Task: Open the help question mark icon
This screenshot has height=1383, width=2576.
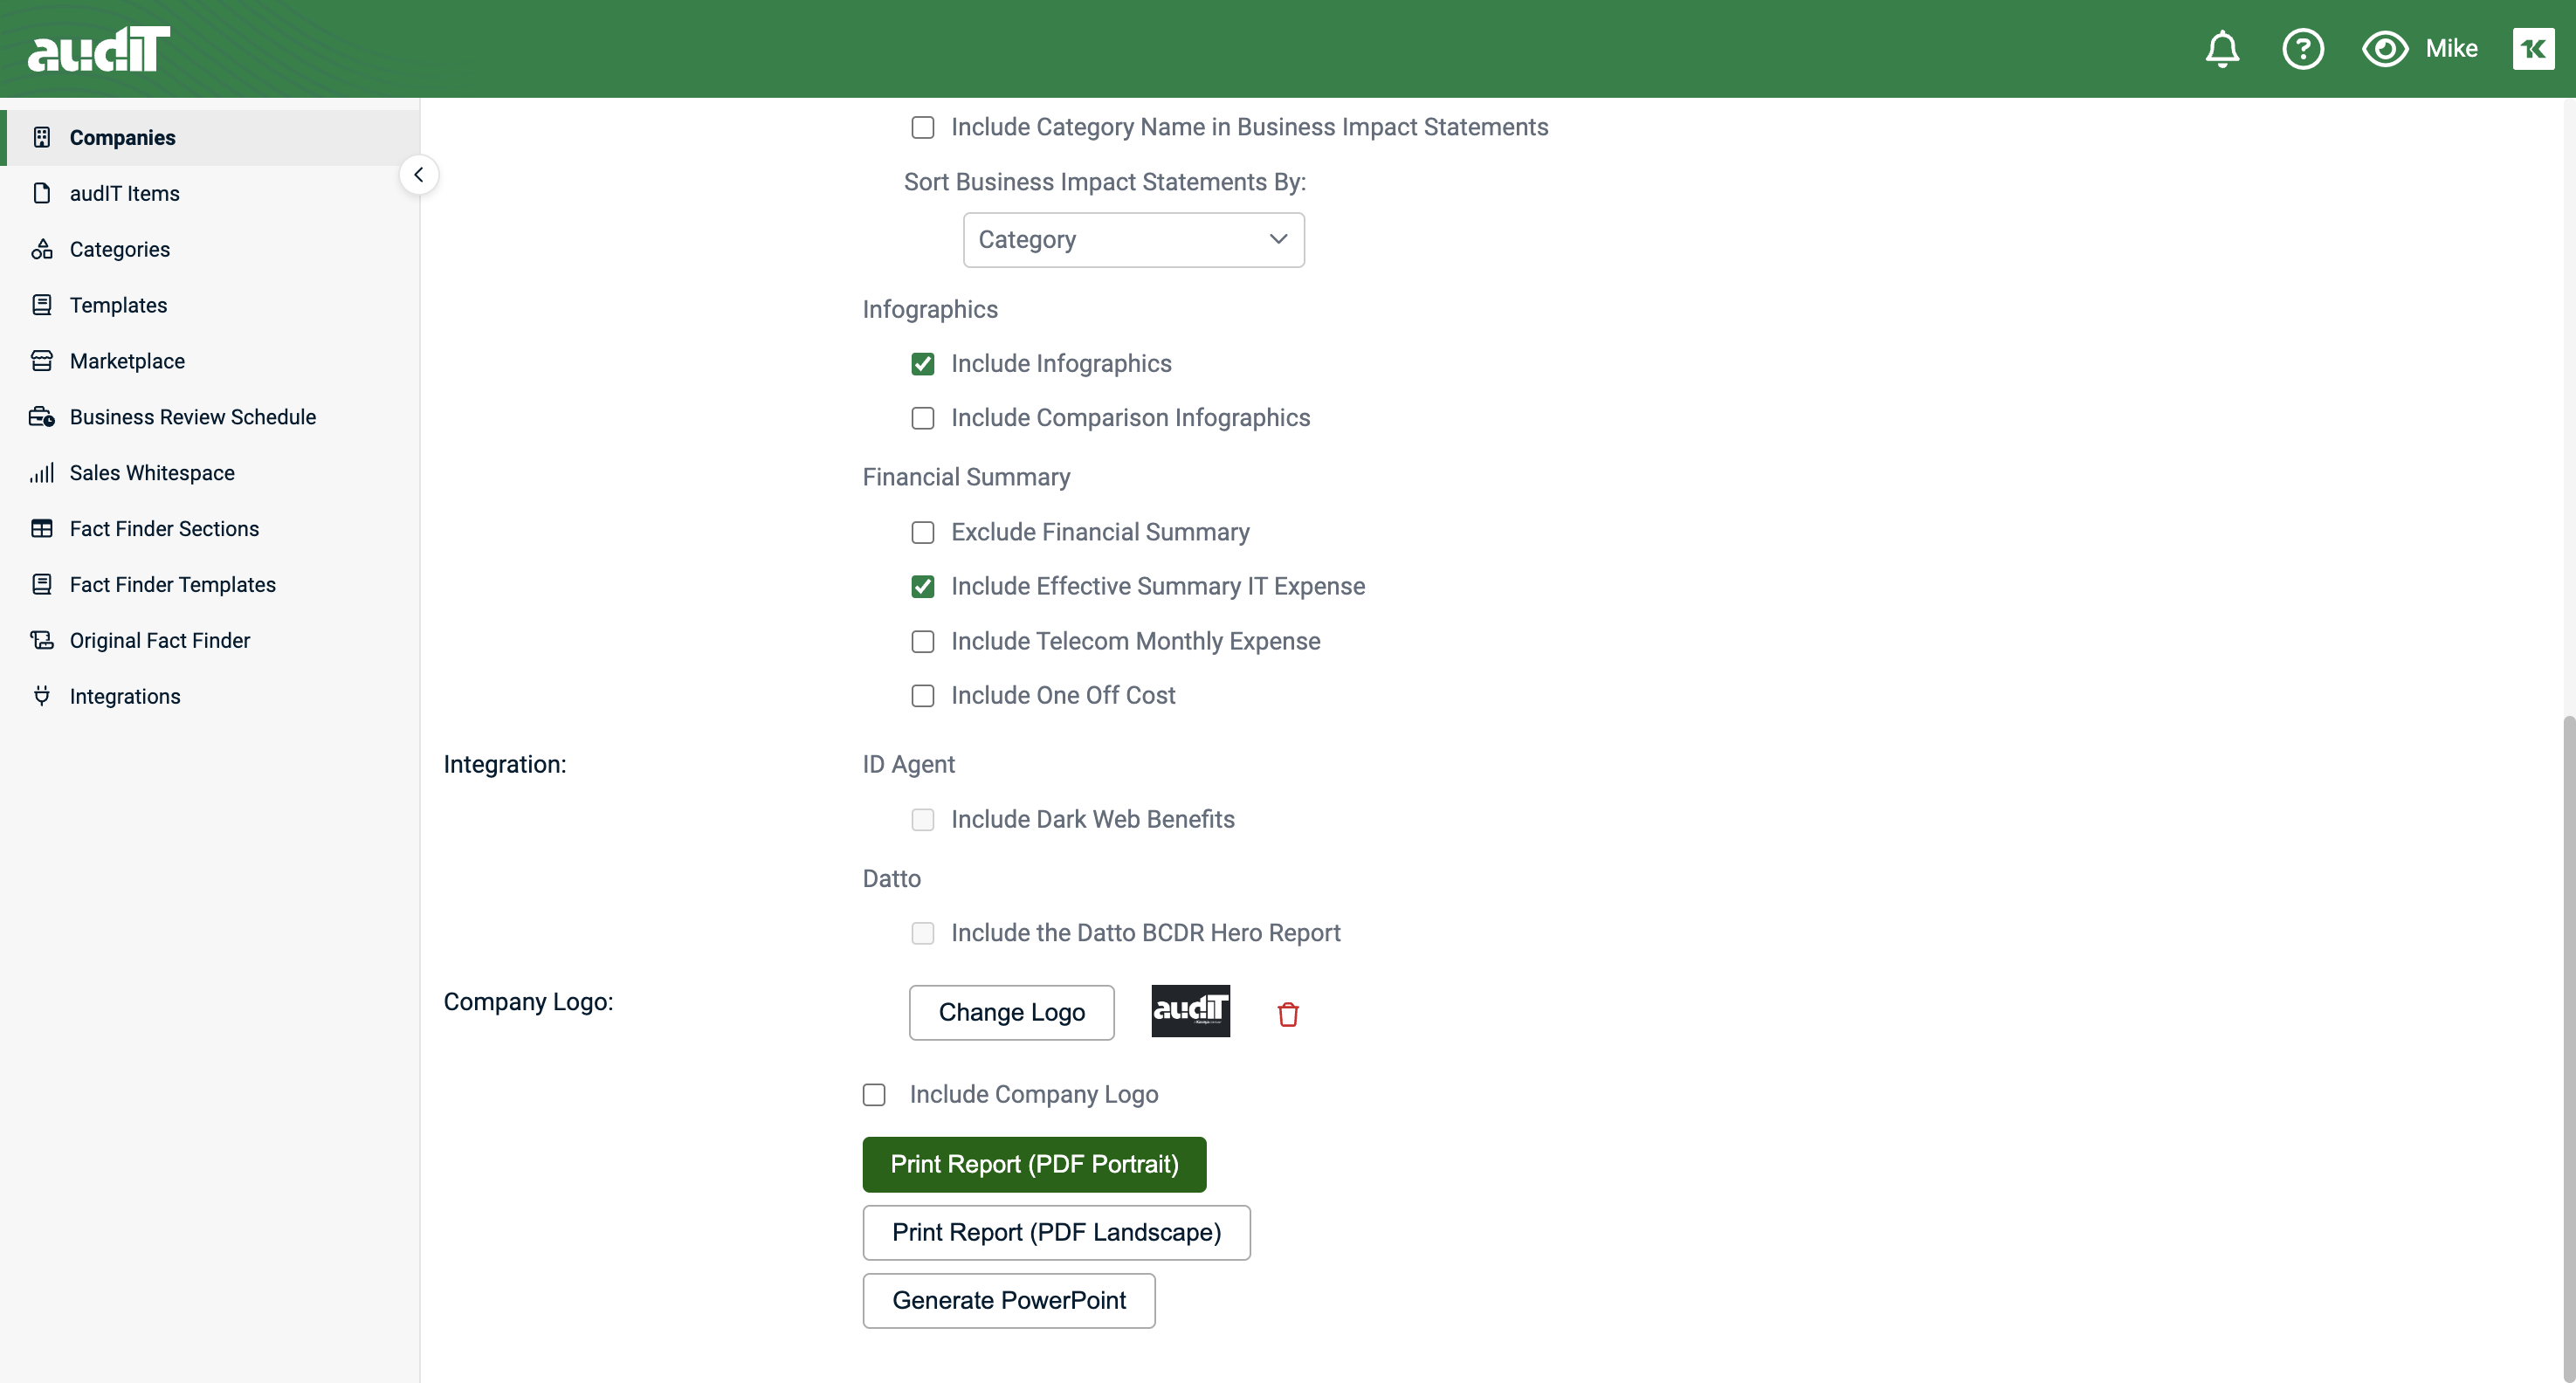Action: pyautogui.click(x=2302, y=49)
